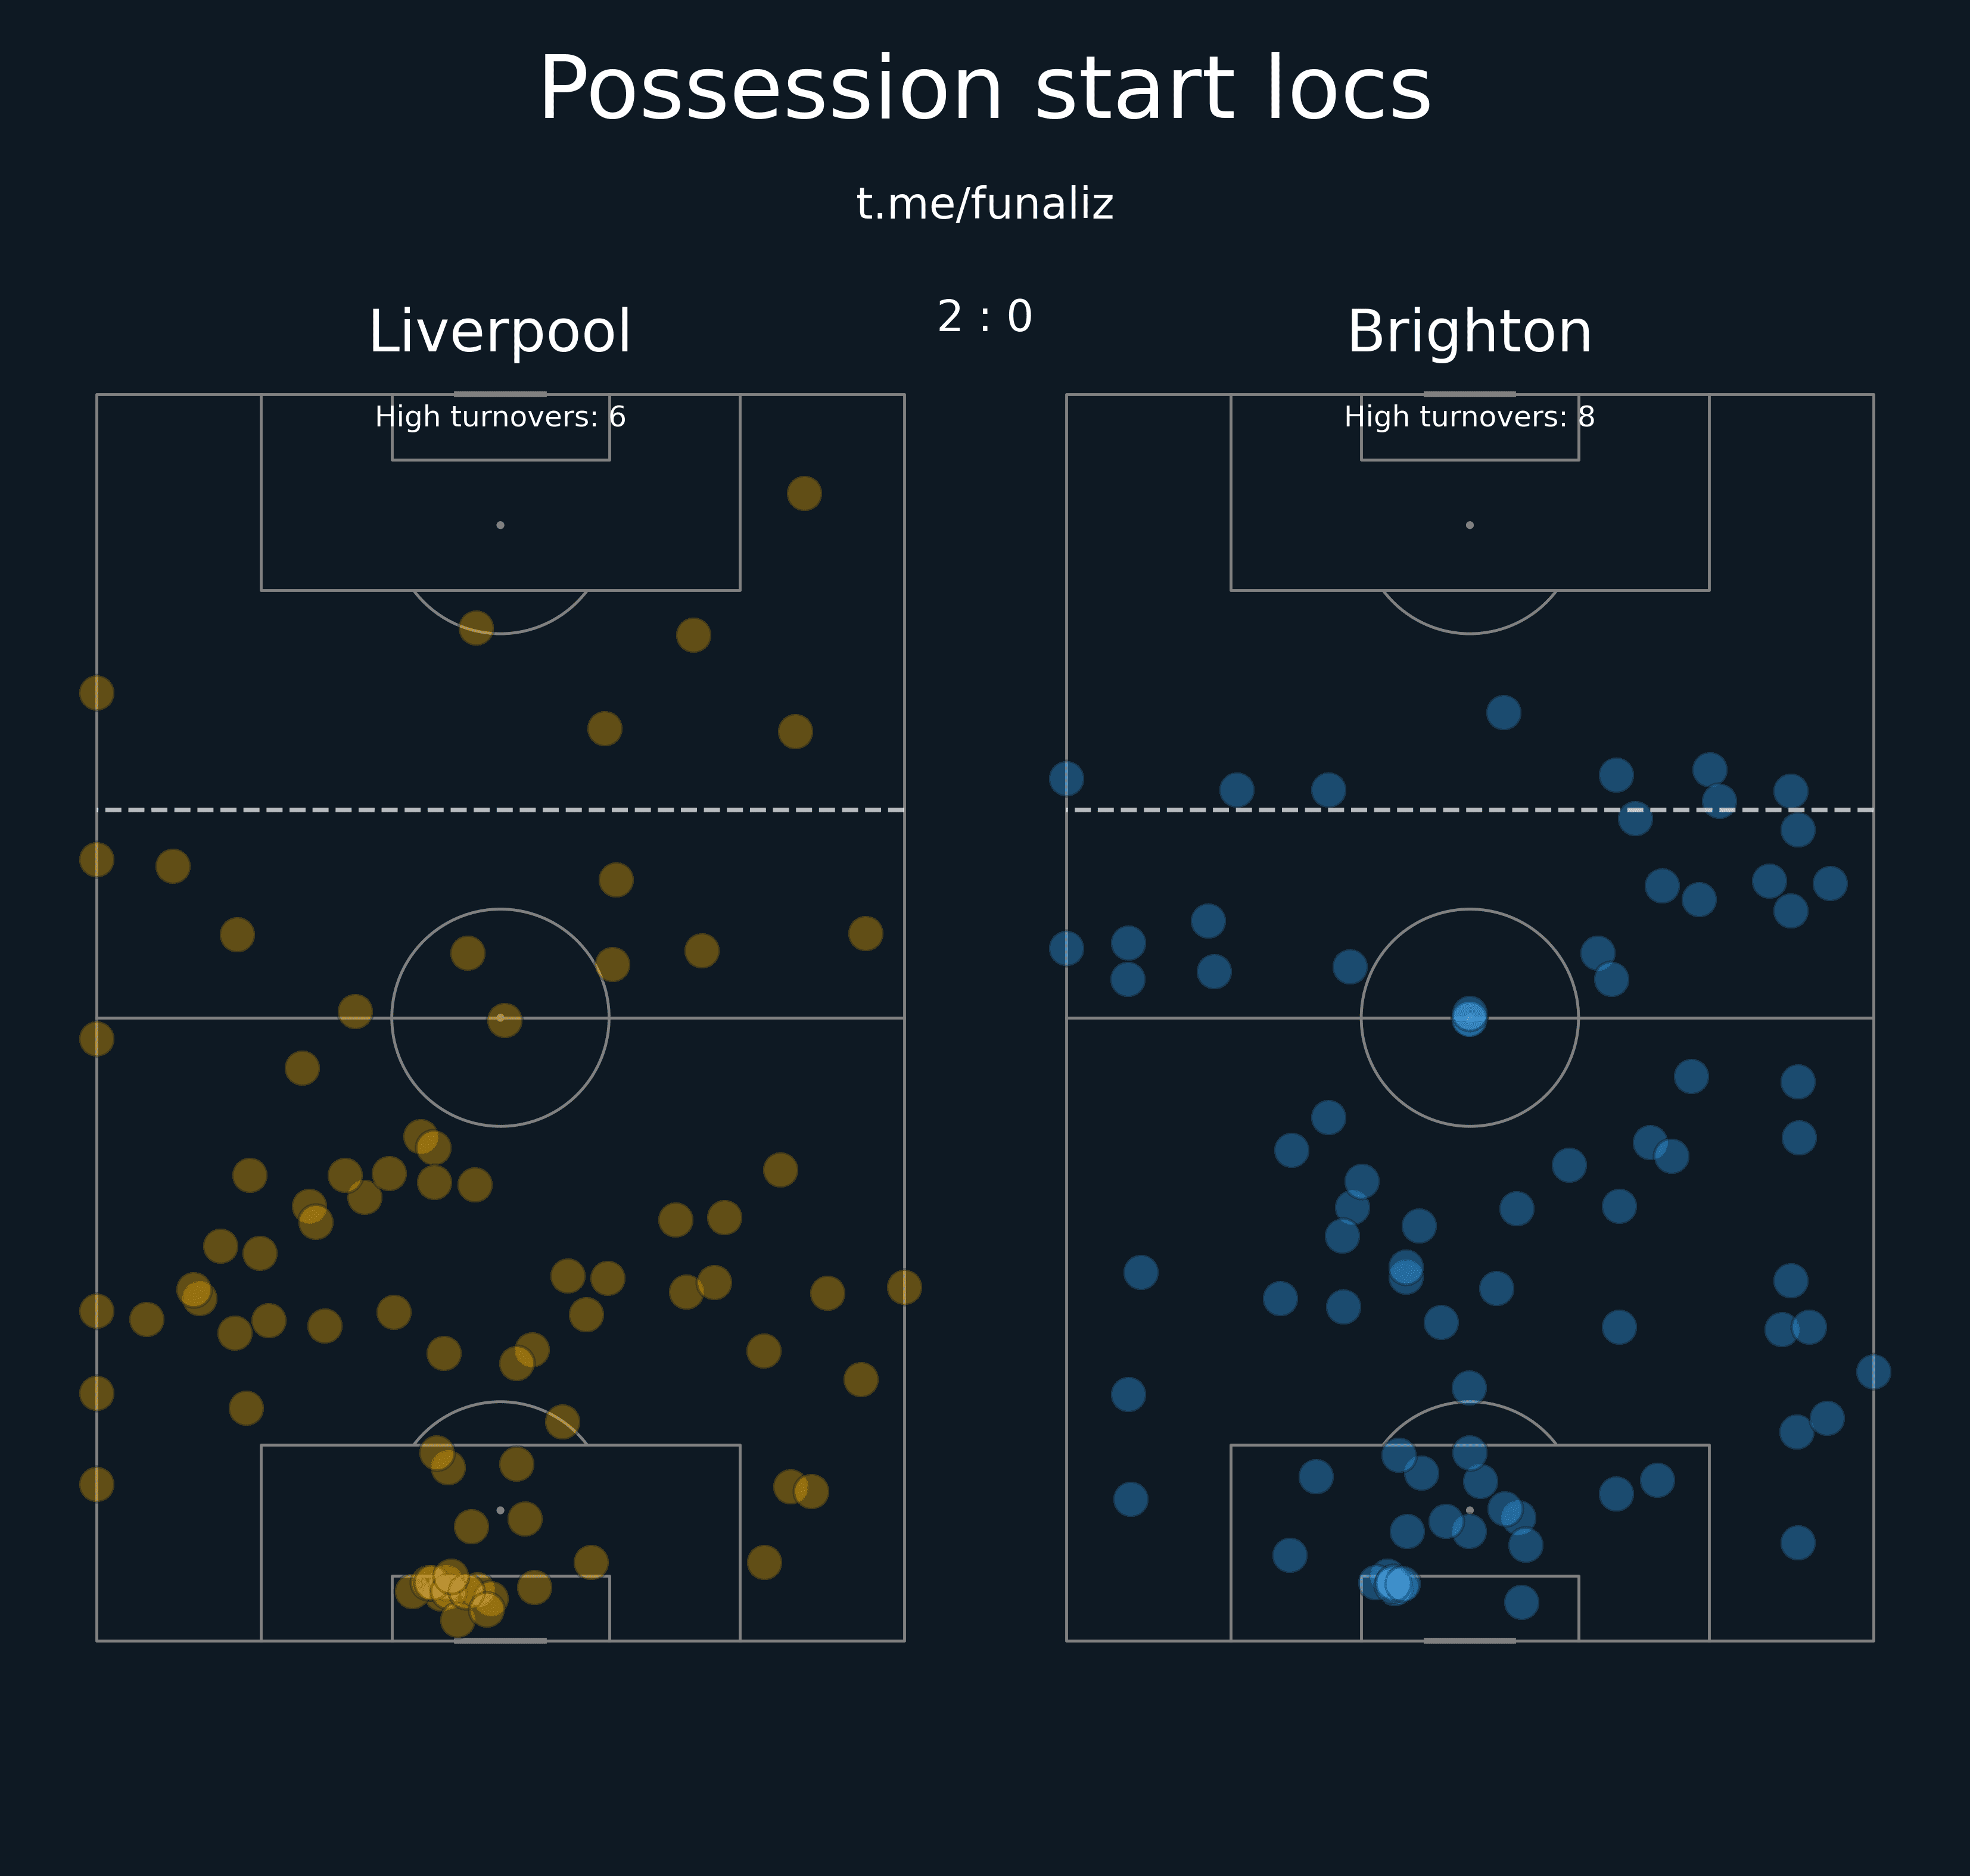
Task: Click the bright blue dot at Brighton's centre spot
Action: click(1469, 1017)
